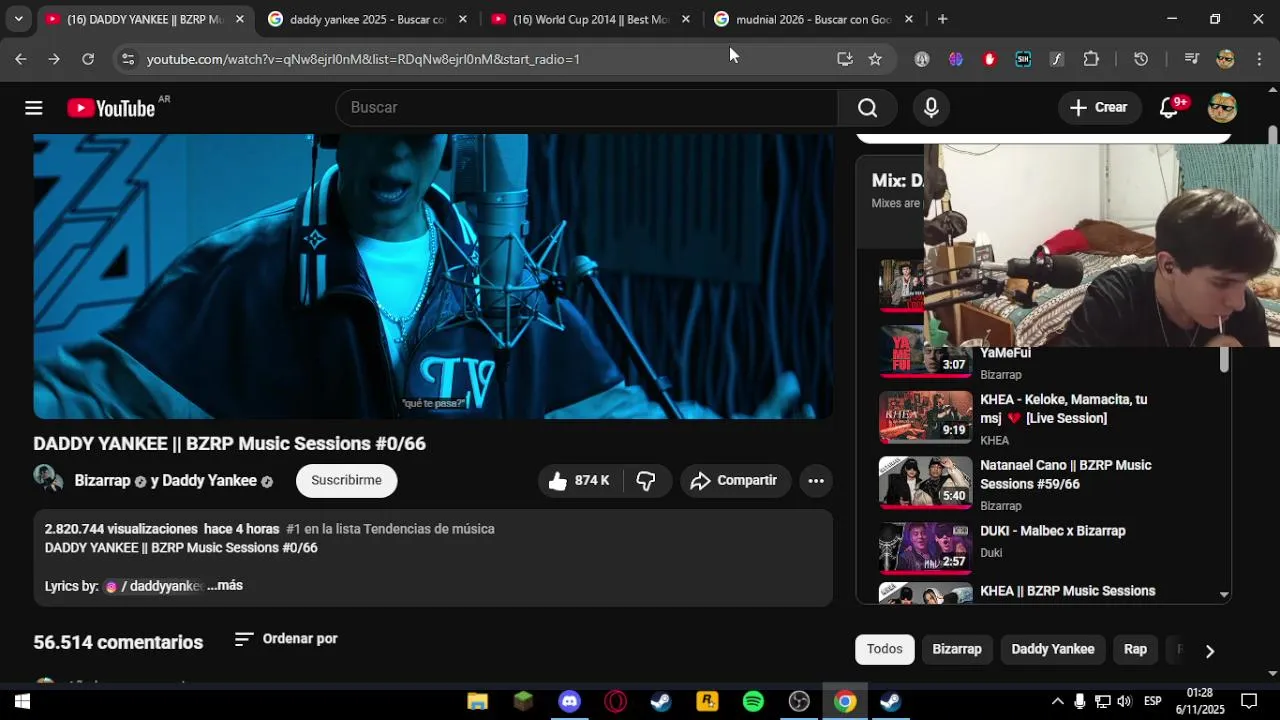The height and width of the screenshot is (720, 1280).
Task: Dislike the video
Action: (646, 481)
